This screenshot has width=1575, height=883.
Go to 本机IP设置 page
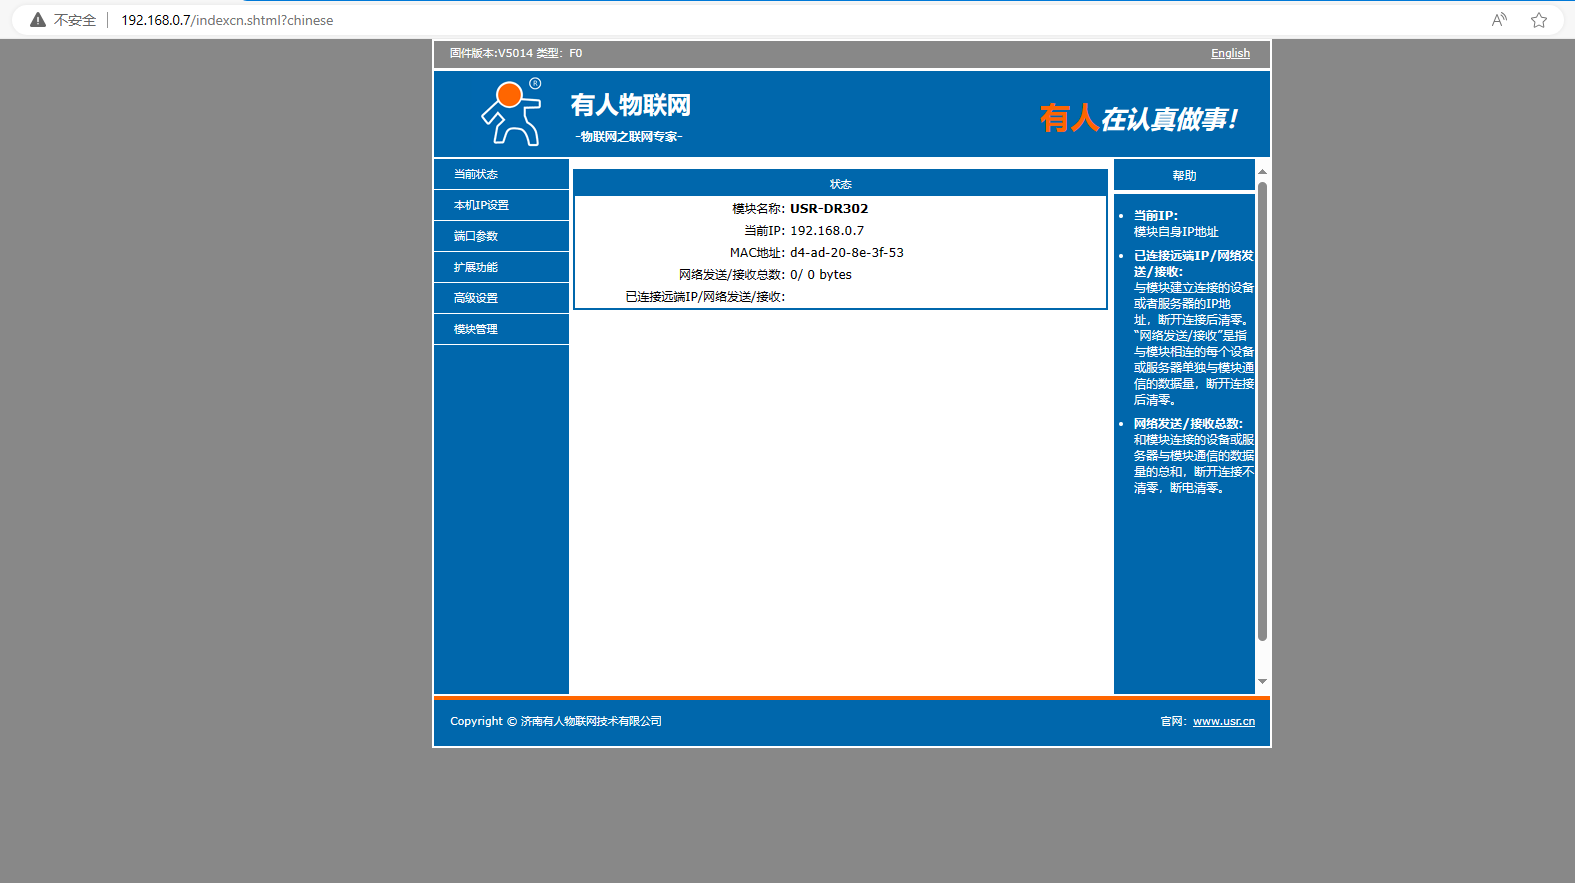pos(501,205)
